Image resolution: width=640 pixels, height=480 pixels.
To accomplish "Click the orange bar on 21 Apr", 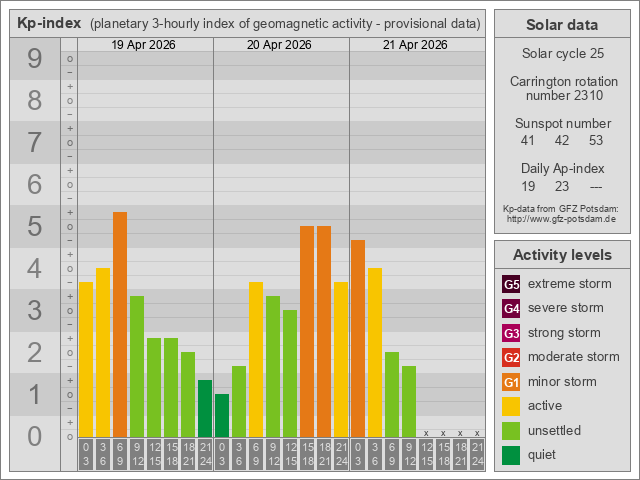I will (x=358, y=338).
